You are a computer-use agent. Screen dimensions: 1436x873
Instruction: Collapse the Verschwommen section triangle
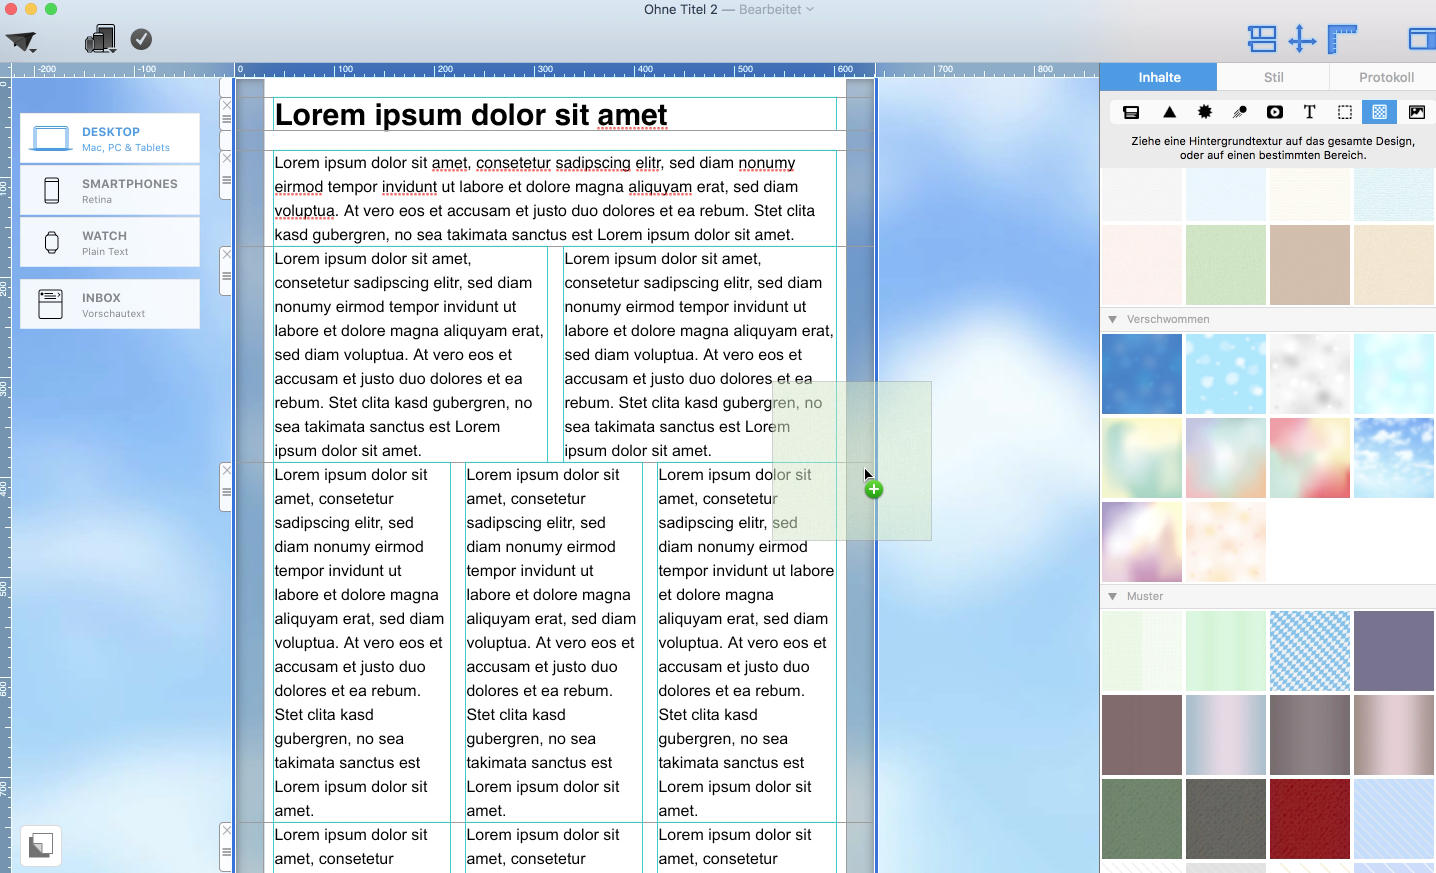[x=1112, y=320]
